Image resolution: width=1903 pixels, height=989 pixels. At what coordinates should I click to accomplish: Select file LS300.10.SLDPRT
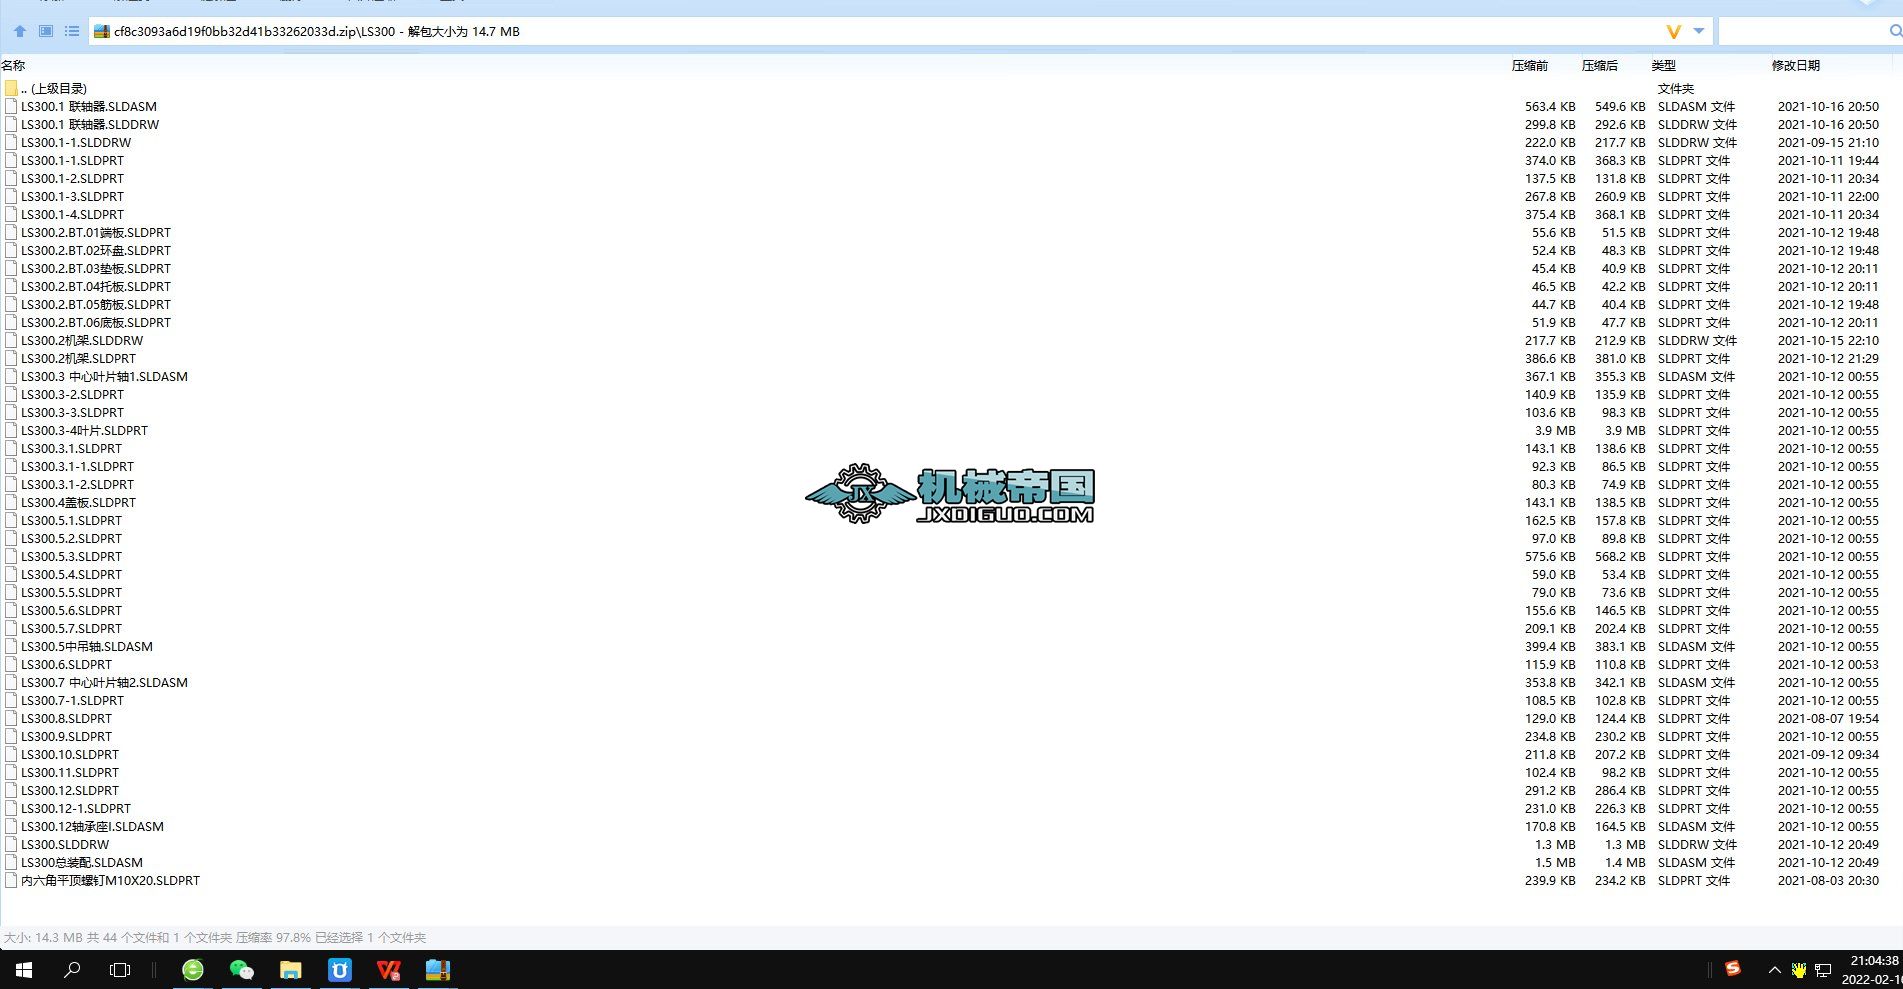coord(70,754)
